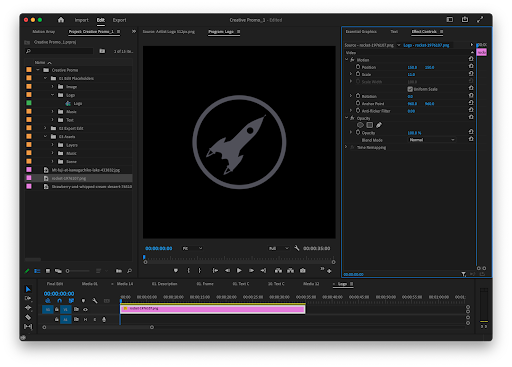The image size is (512, 367).
Task: Select the Selection arrow tool
Action: click(28, 289)
